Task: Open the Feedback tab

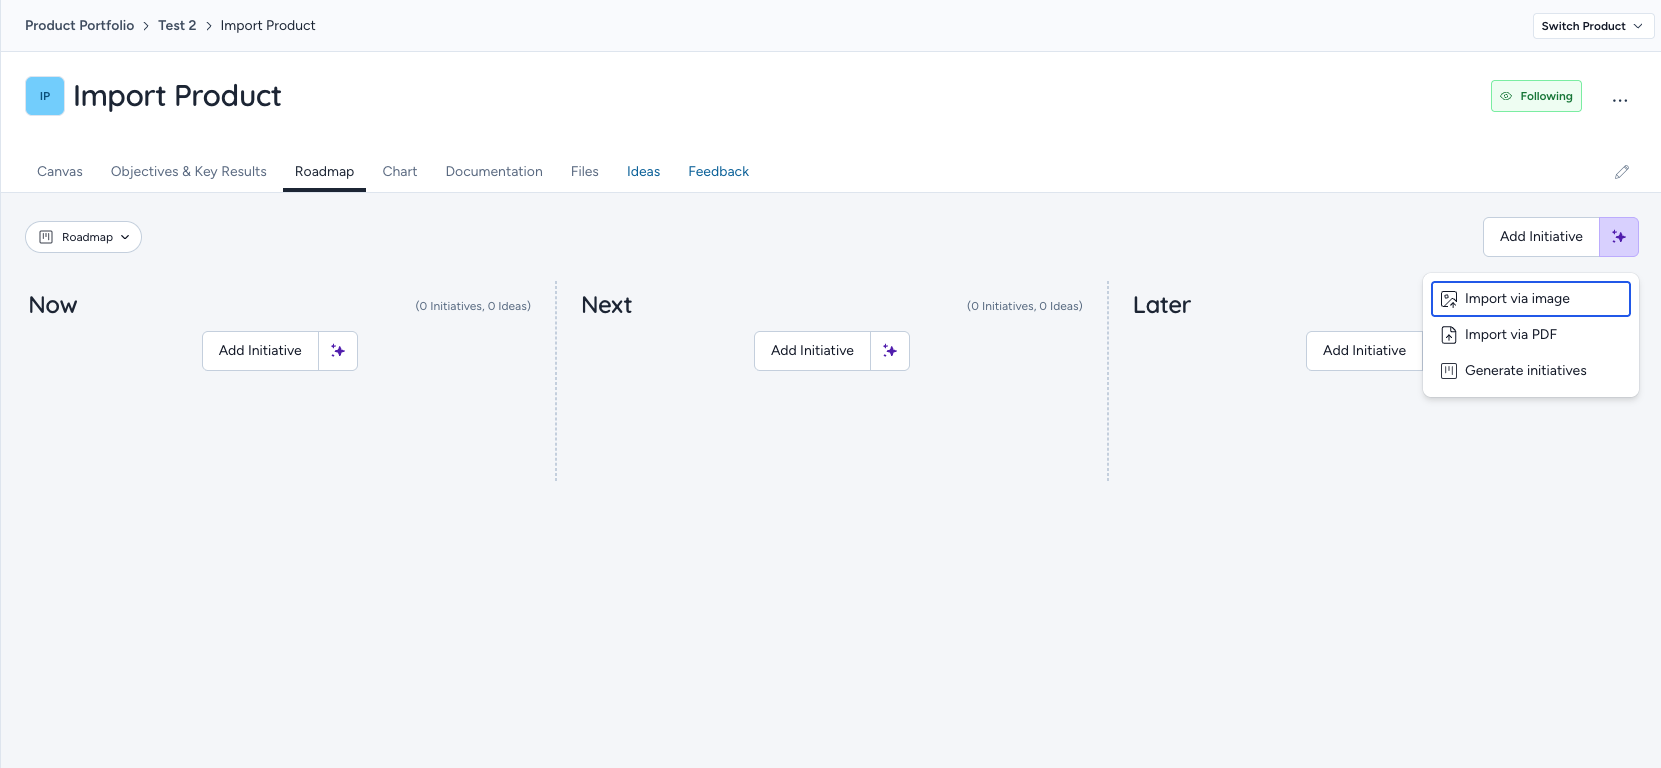Action: [718, 172]
